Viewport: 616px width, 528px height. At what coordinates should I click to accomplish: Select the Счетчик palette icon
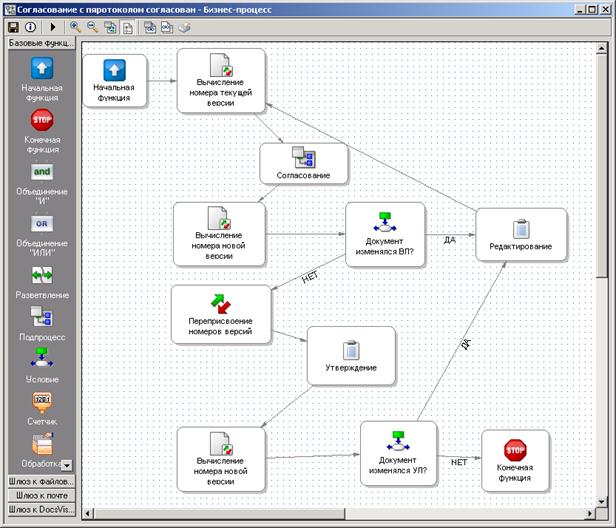coord(42,402)
